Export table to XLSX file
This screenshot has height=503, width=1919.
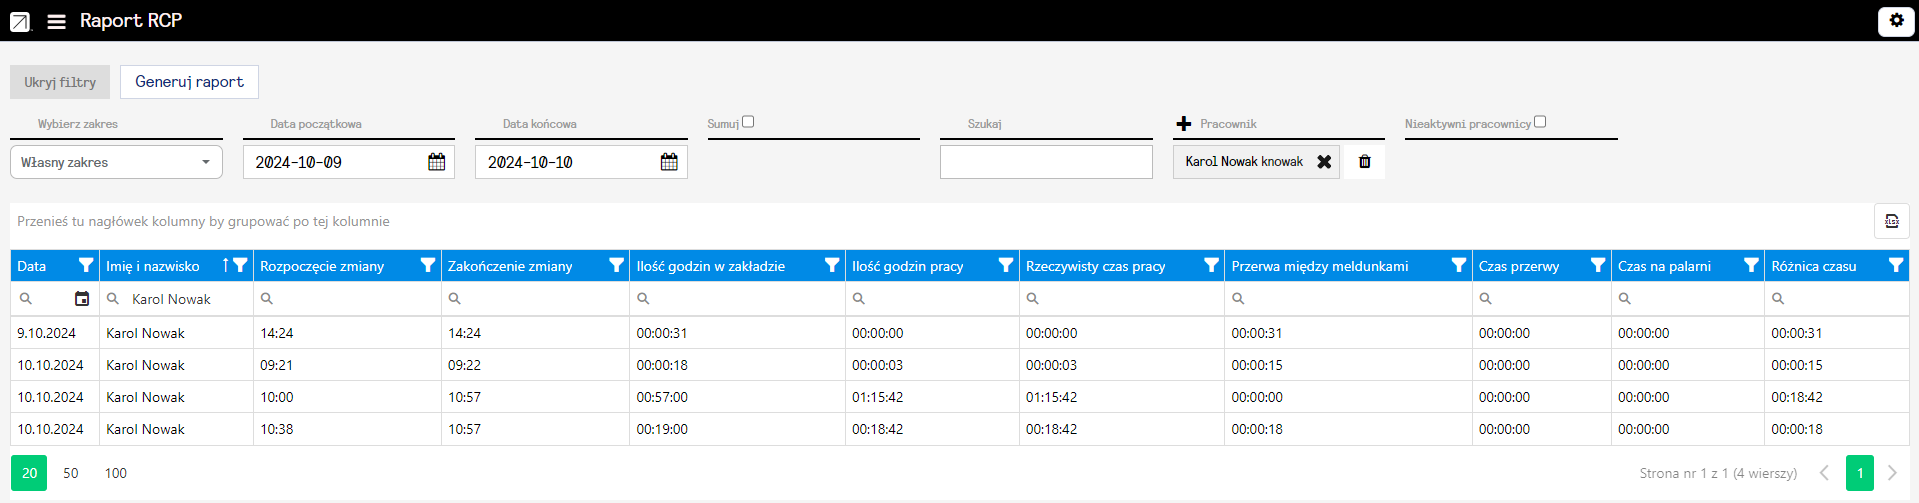1891,221
